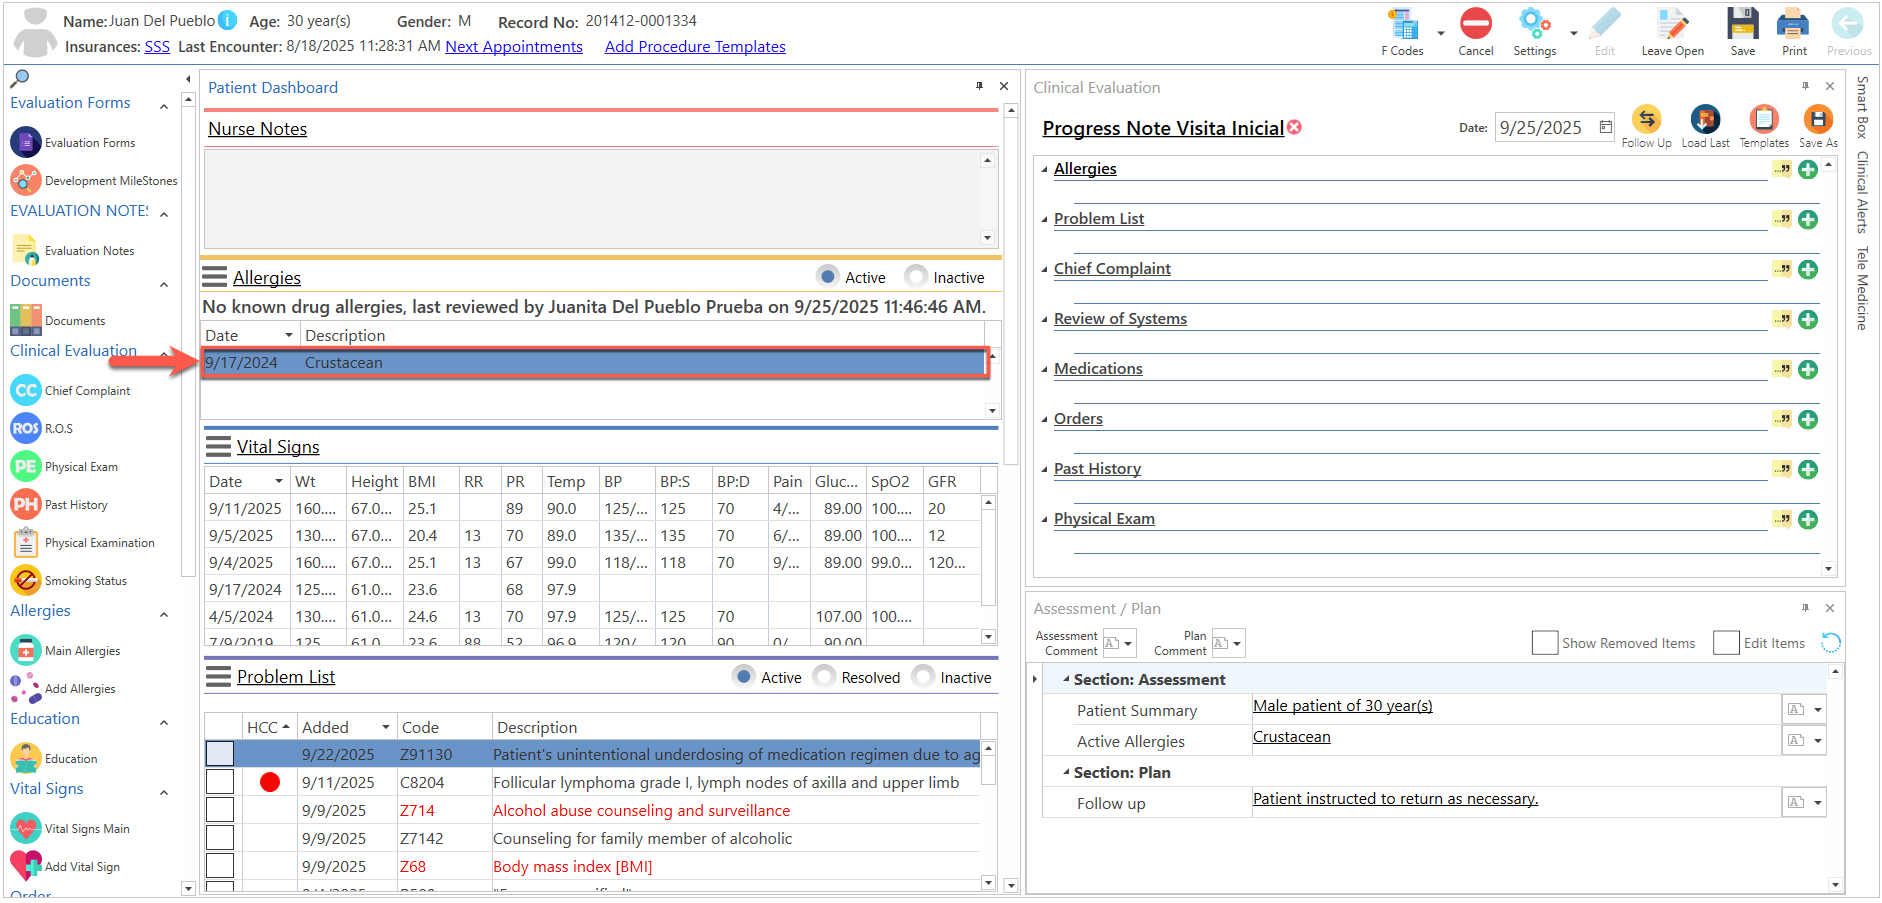Image resolution: width=1882 pixels, height=903 pixels.
Task: Open Next Appointments link
Action: click(514, 46)
